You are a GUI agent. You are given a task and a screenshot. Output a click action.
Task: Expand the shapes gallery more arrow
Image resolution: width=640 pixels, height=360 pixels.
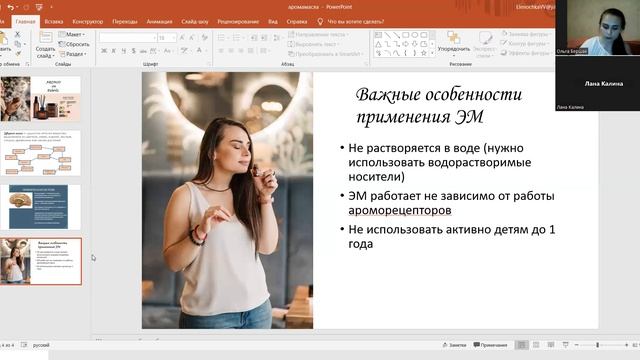click(432, 53)
